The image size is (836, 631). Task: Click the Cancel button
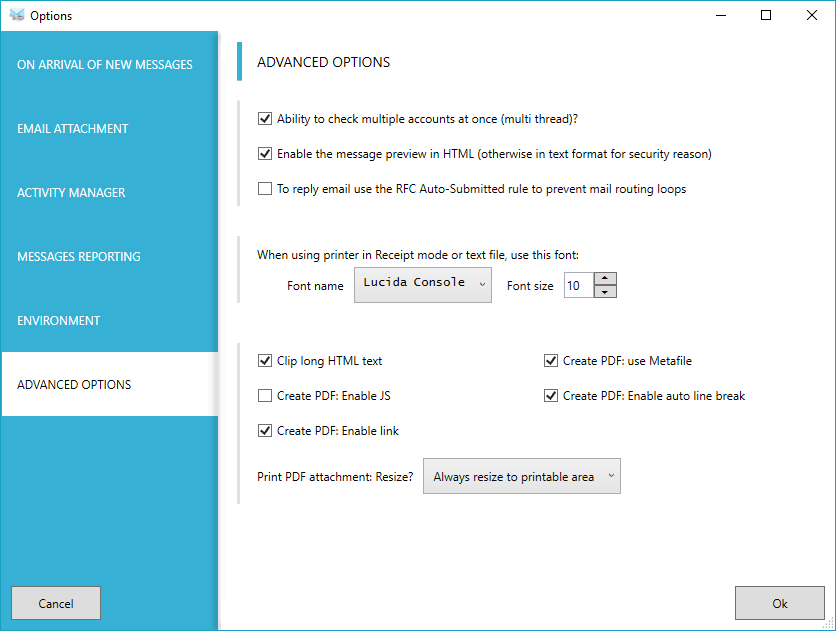(56, 603)
